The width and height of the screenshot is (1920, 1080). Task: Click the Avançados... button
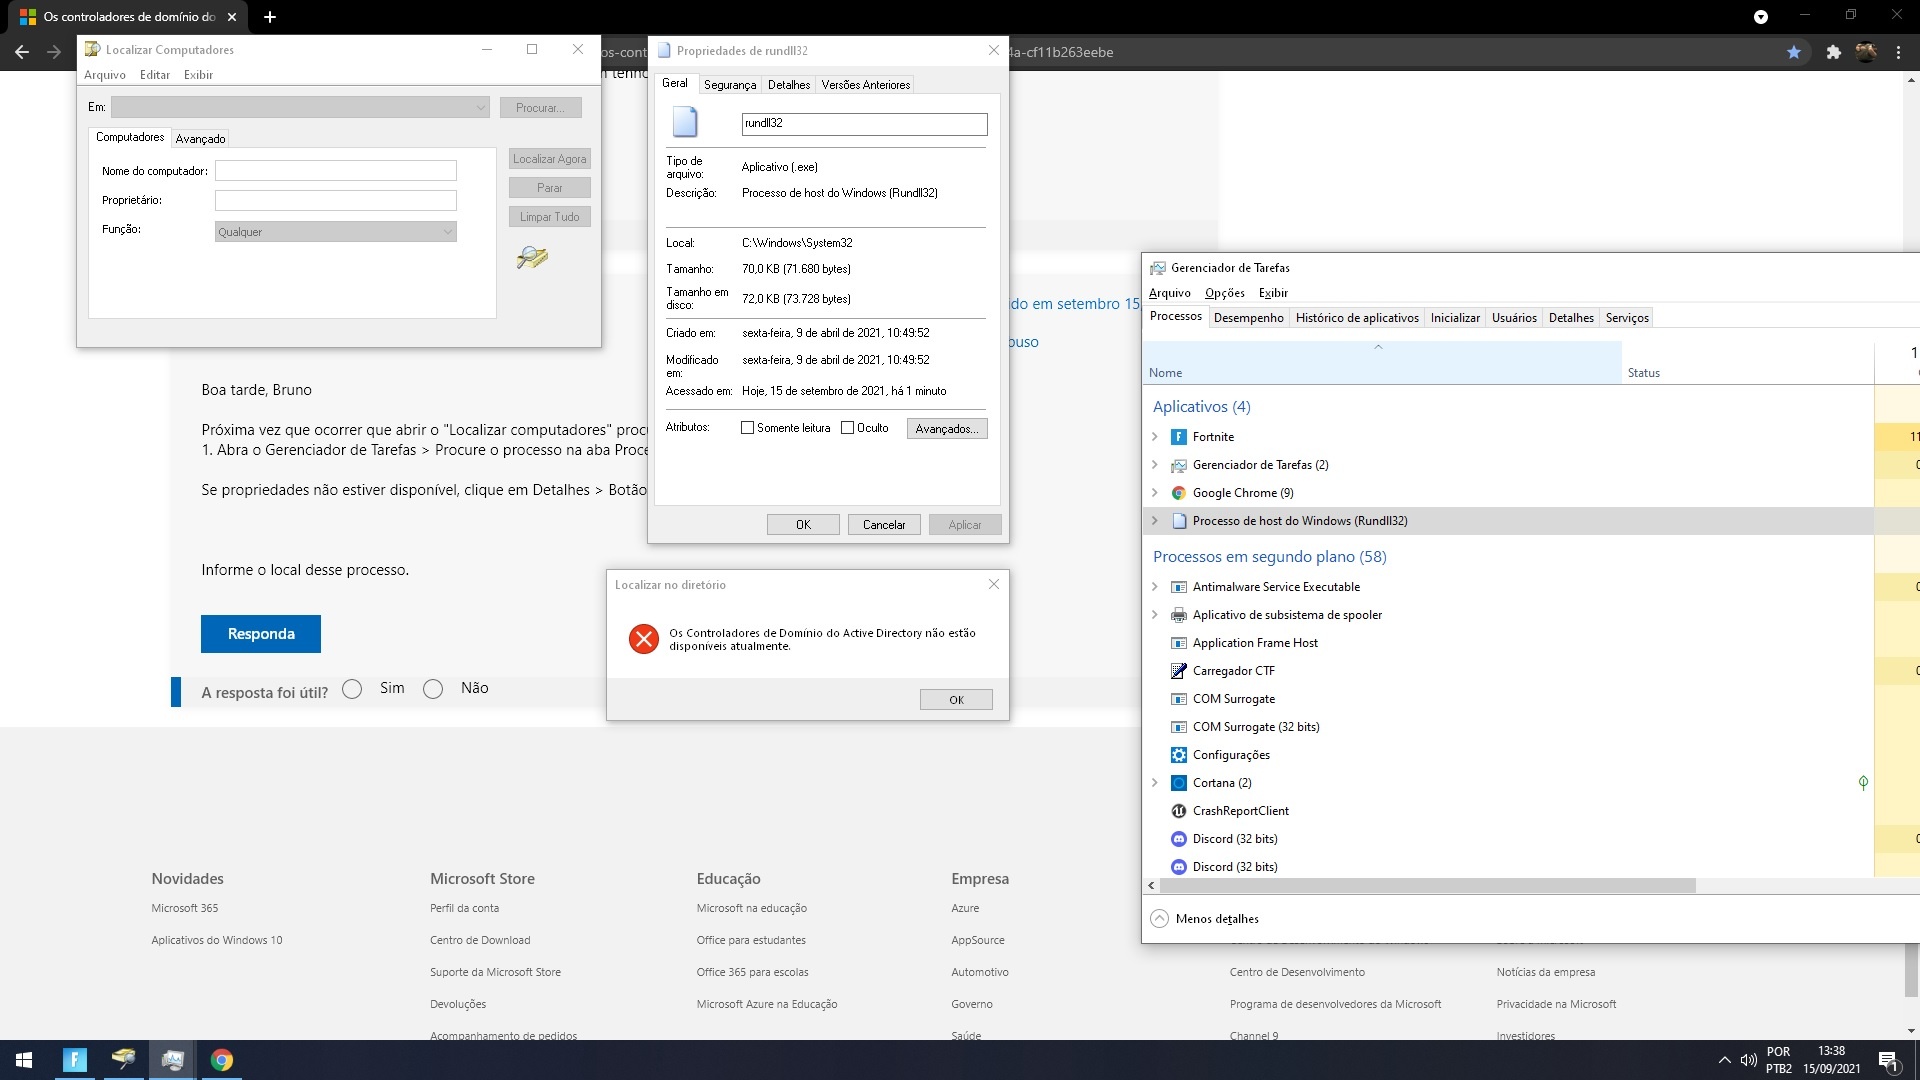[946, 429]
